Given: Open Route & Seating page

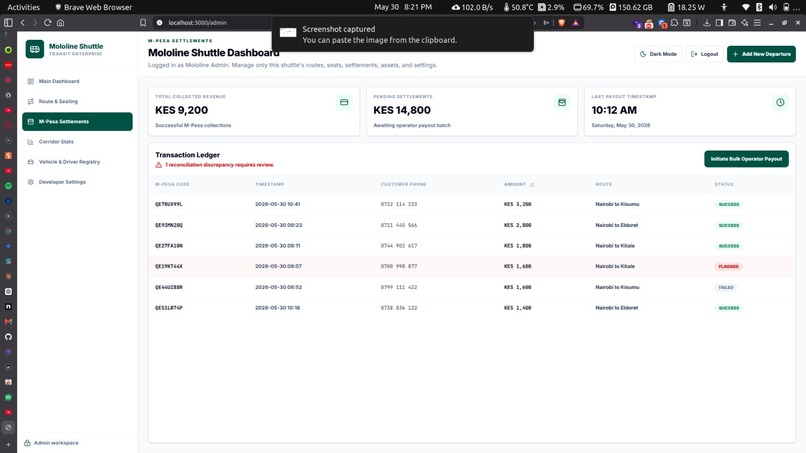Looking at the screenshot, I should pos(77,101).
